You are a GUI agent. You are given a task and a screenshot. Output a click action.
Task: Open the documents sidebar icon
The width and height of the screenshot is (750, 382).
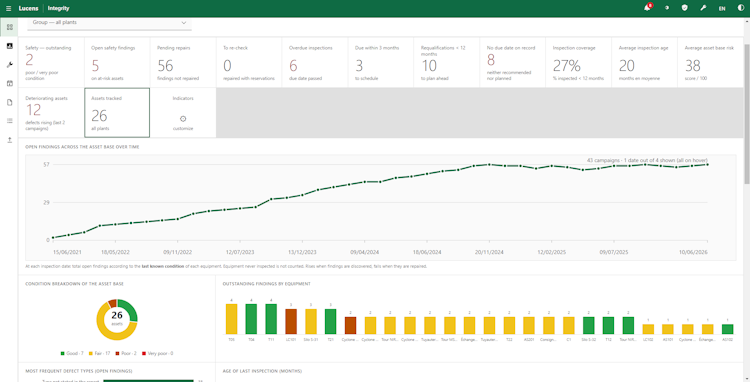tap(10, 102)
